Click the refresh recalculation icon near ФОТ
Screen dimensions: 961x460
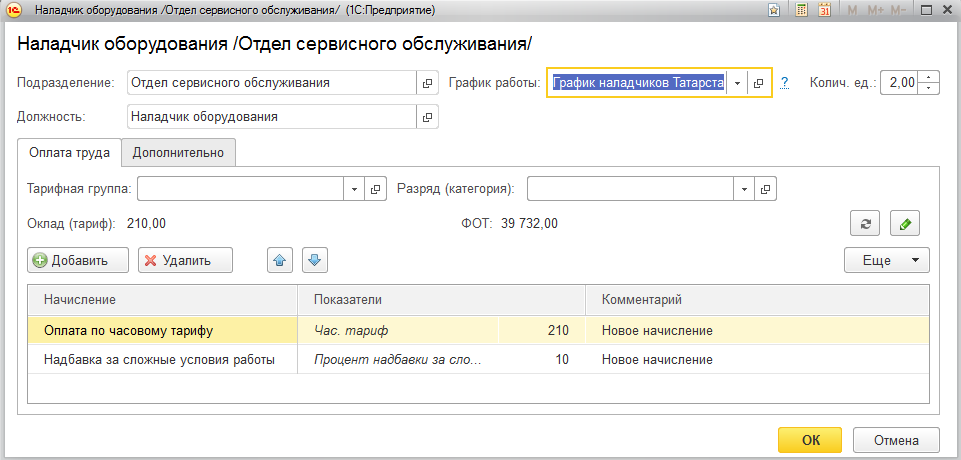(x=865, y=224)
